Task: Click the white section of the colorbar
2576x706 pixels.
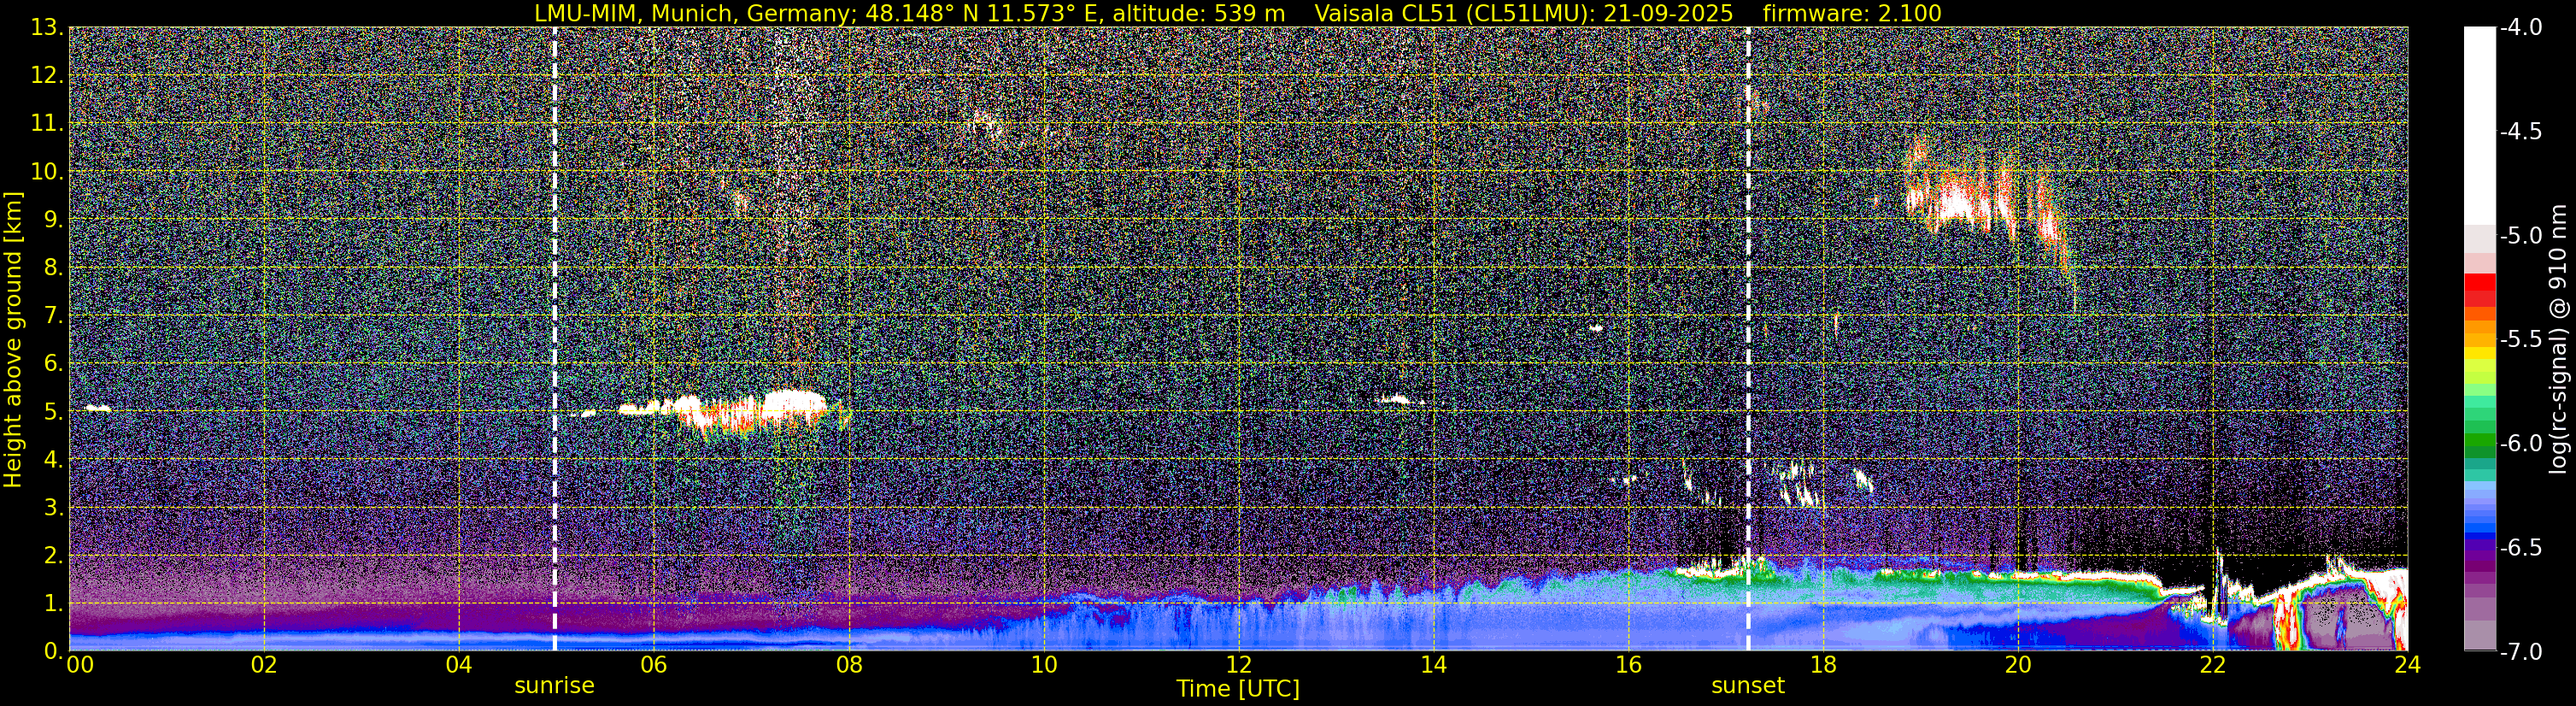Action: [2480, 125]
